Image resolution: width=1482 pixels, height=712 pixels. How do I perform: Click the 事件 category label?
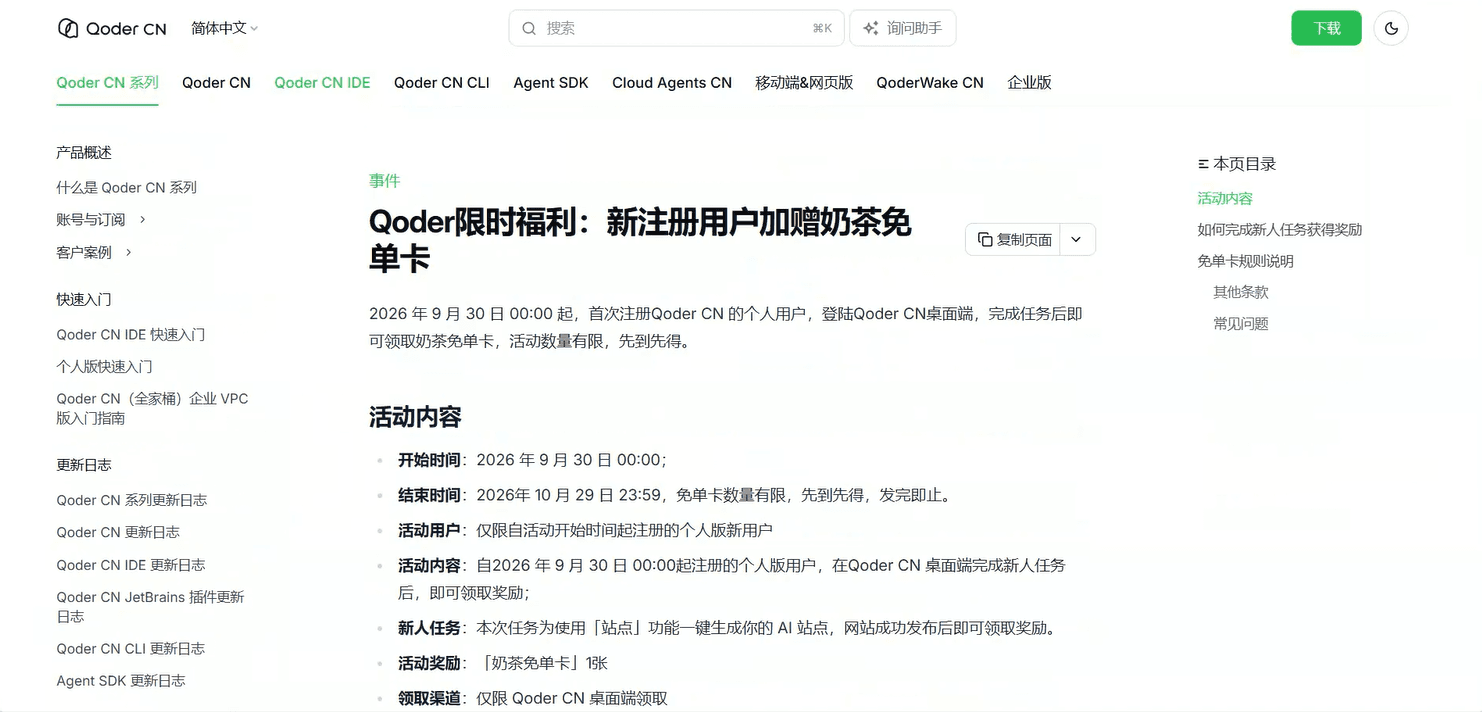click(x=384, y=180)
